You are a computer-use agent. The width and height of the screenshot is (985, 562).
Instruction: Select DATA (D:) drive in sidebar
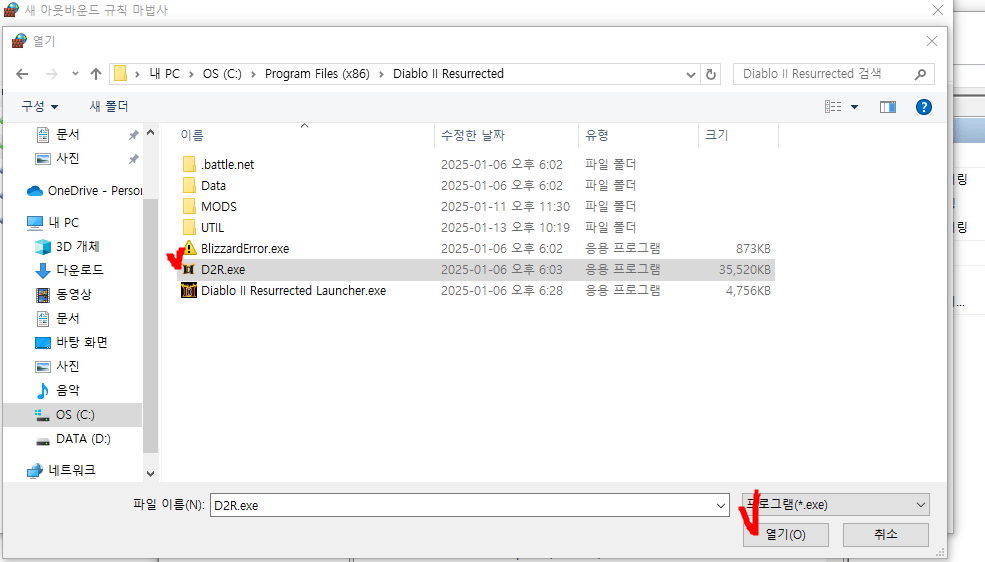[73, 439]
